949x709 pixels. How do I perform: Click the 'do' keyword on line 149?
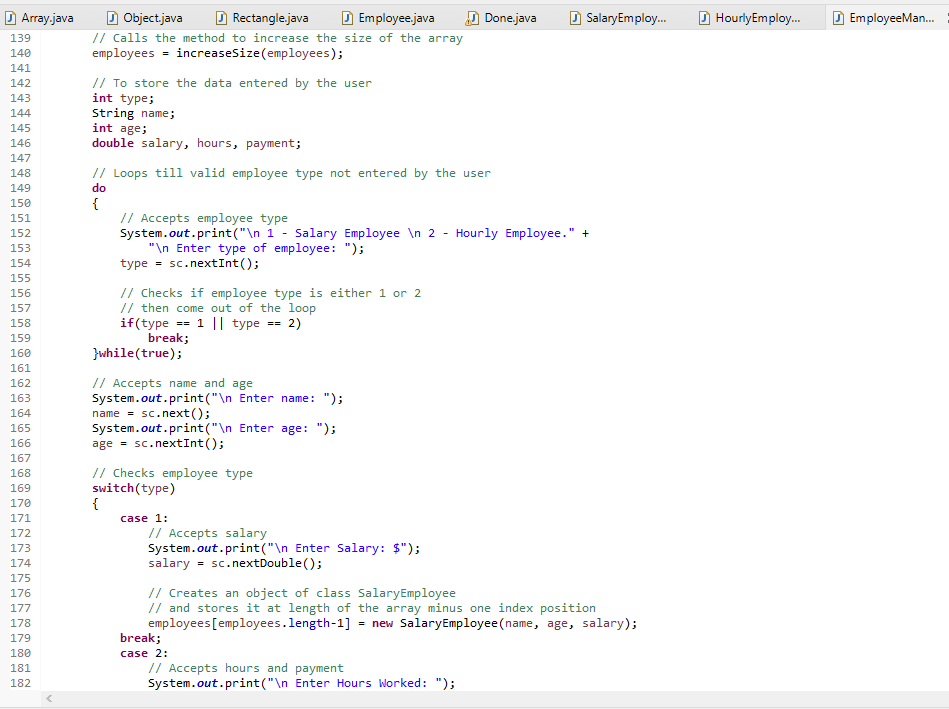(x=99, y=188)
